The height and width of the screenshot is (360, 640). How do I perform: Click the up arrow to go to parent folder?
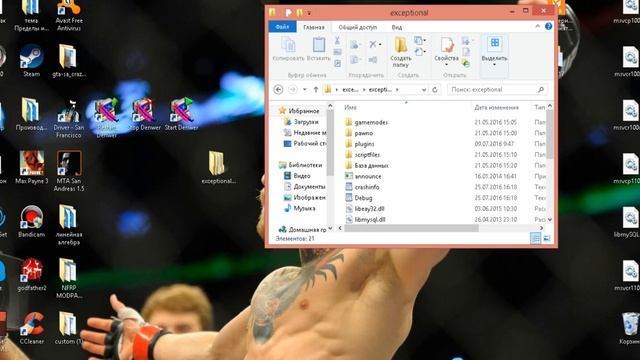click(x=316, y=89)
